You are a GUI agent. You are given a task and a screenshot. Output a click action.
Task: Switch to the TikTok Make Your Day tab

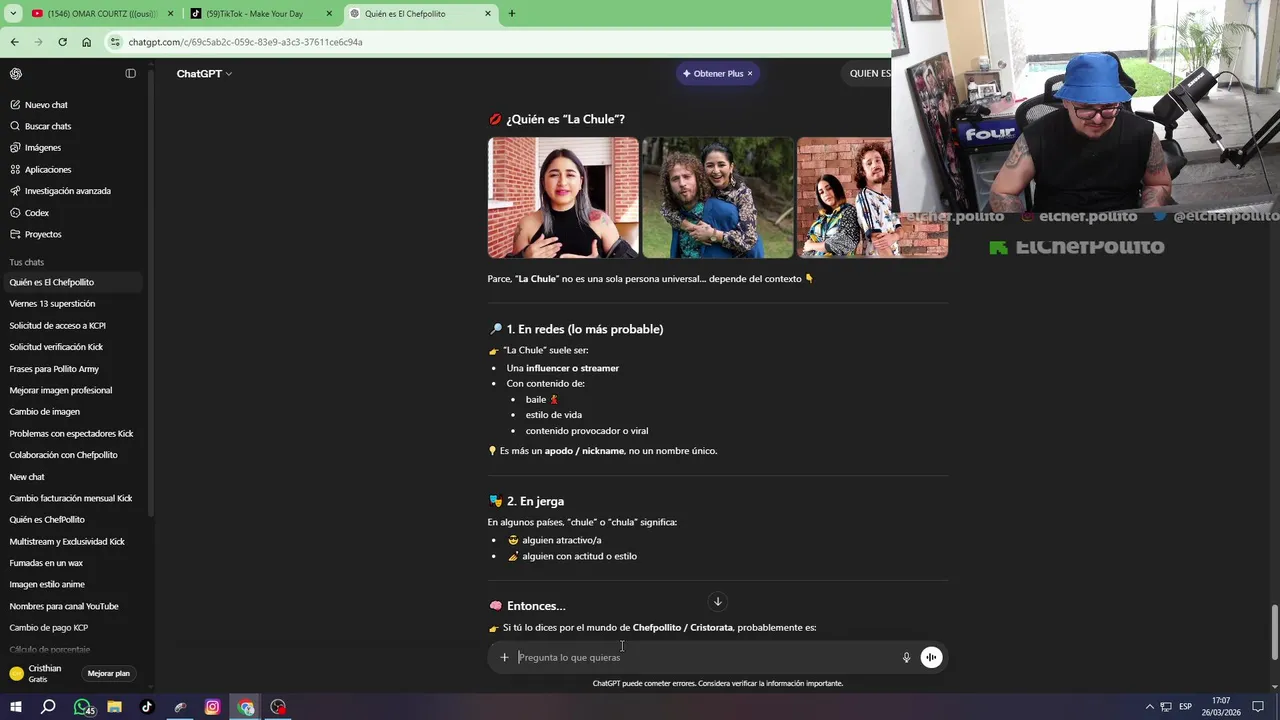click(x=260, y=14)
